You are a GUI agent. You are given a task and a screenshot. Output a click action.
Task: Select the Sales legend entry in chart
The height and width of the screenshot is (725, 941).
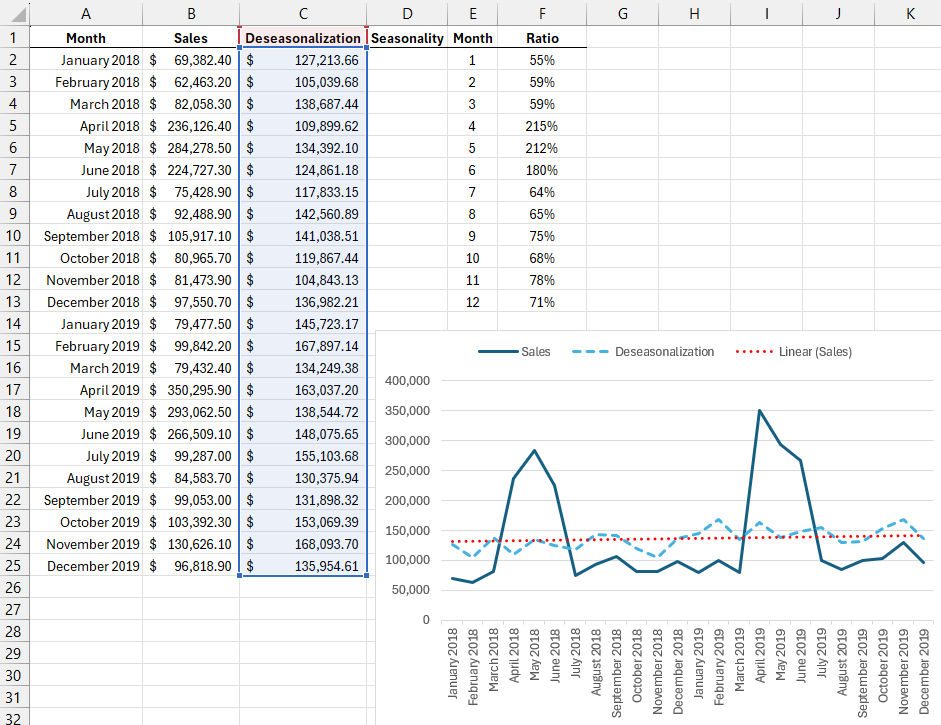(515, 352)
